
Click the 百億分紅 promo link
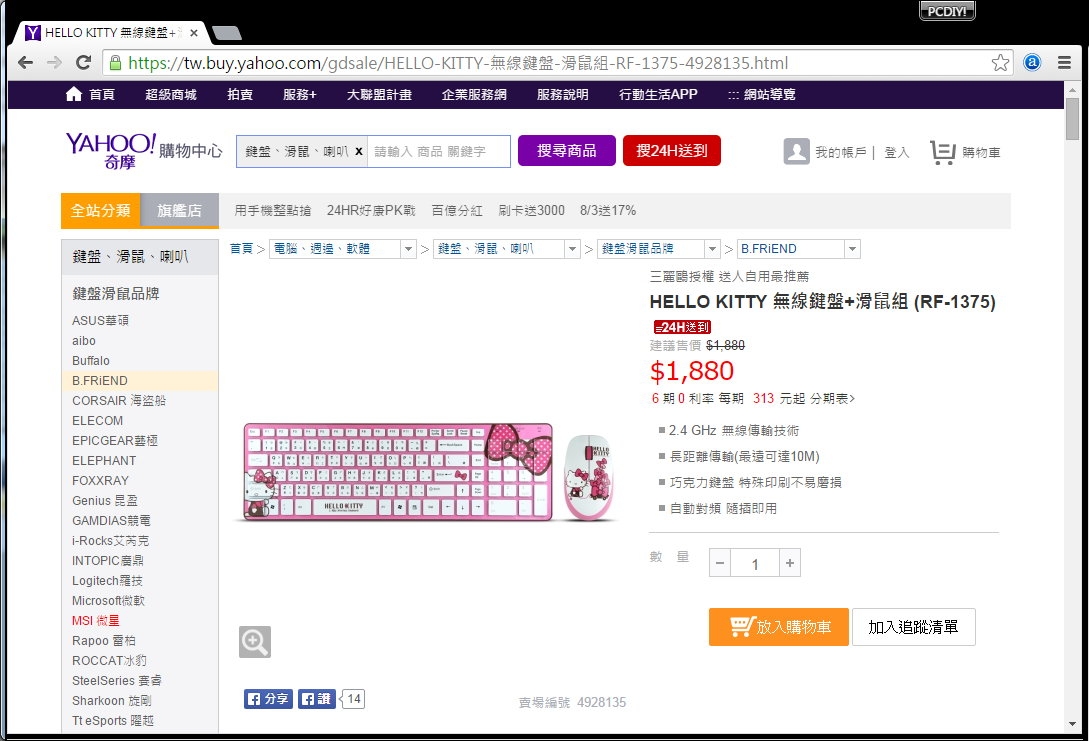(457, 210)
